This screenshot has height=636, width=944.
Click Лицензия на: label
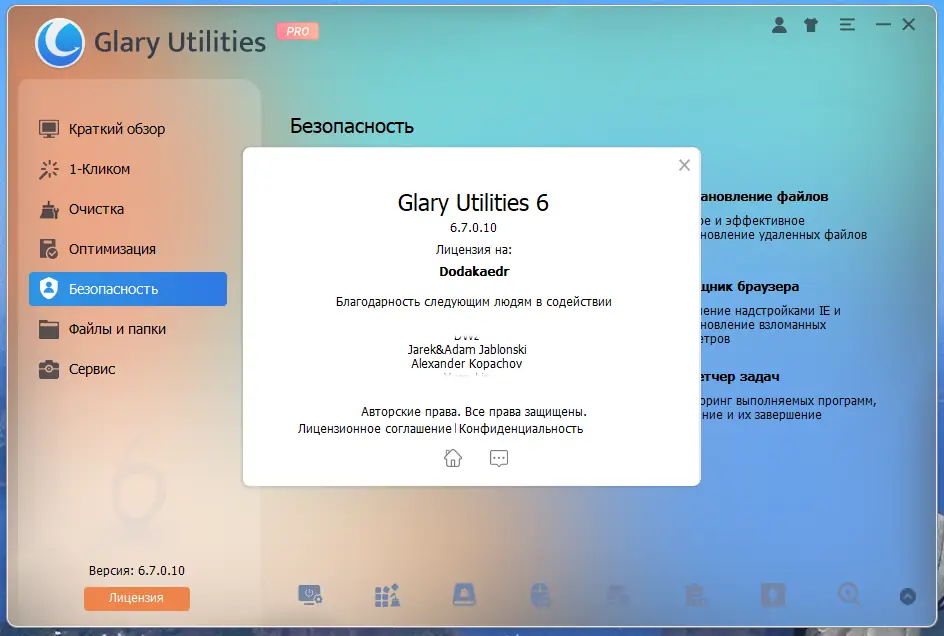click(x=474, y=249)
